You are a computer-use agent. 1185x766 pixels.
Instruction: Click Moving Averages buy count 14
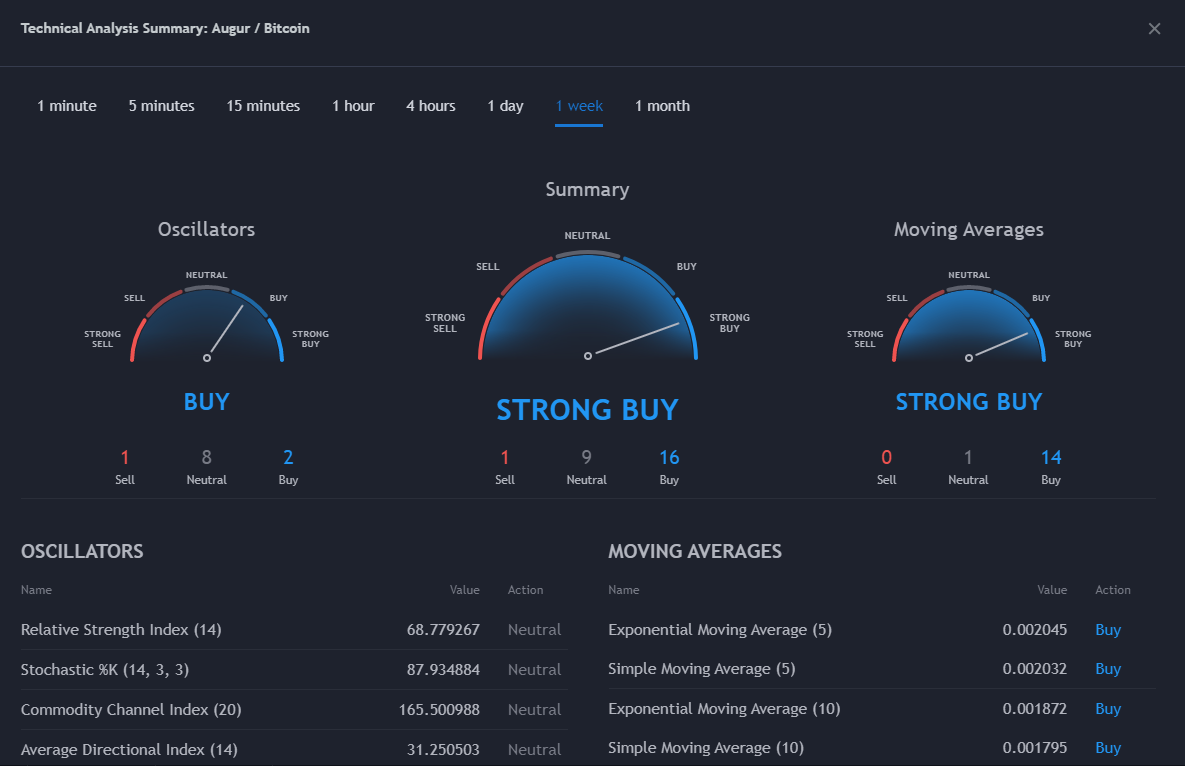[1050, 457]
